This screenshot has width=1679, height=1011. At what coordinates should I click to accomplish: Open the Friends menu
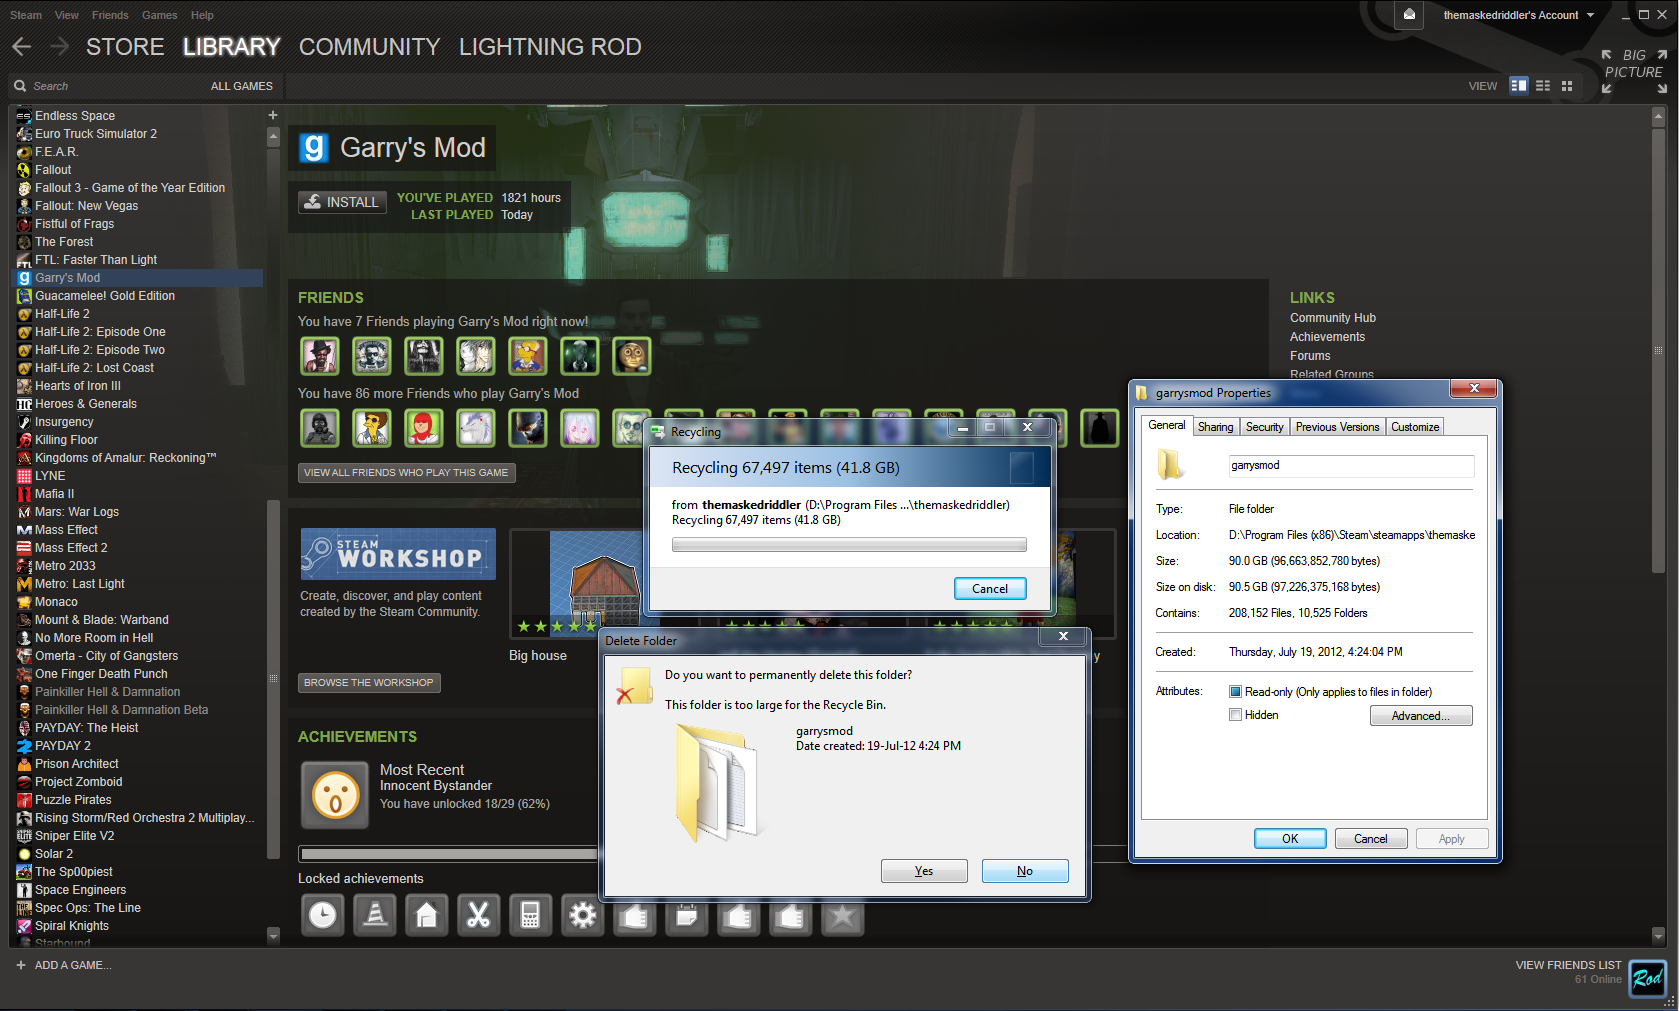110,15
